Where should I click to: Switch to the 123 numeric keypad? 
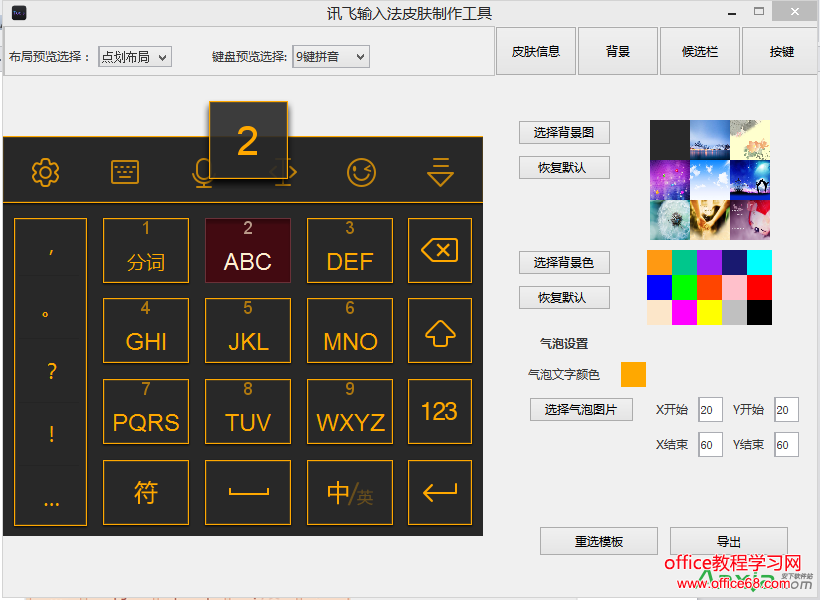tap(440, 411)
